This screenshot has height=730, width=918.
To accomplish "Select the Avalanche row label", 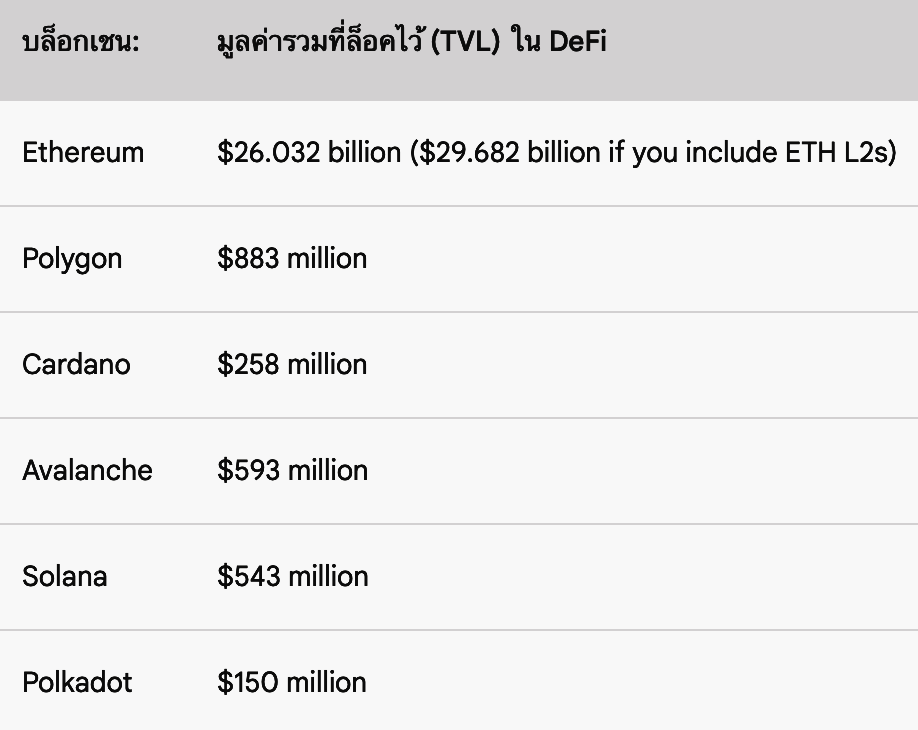I will coord(87,470).
